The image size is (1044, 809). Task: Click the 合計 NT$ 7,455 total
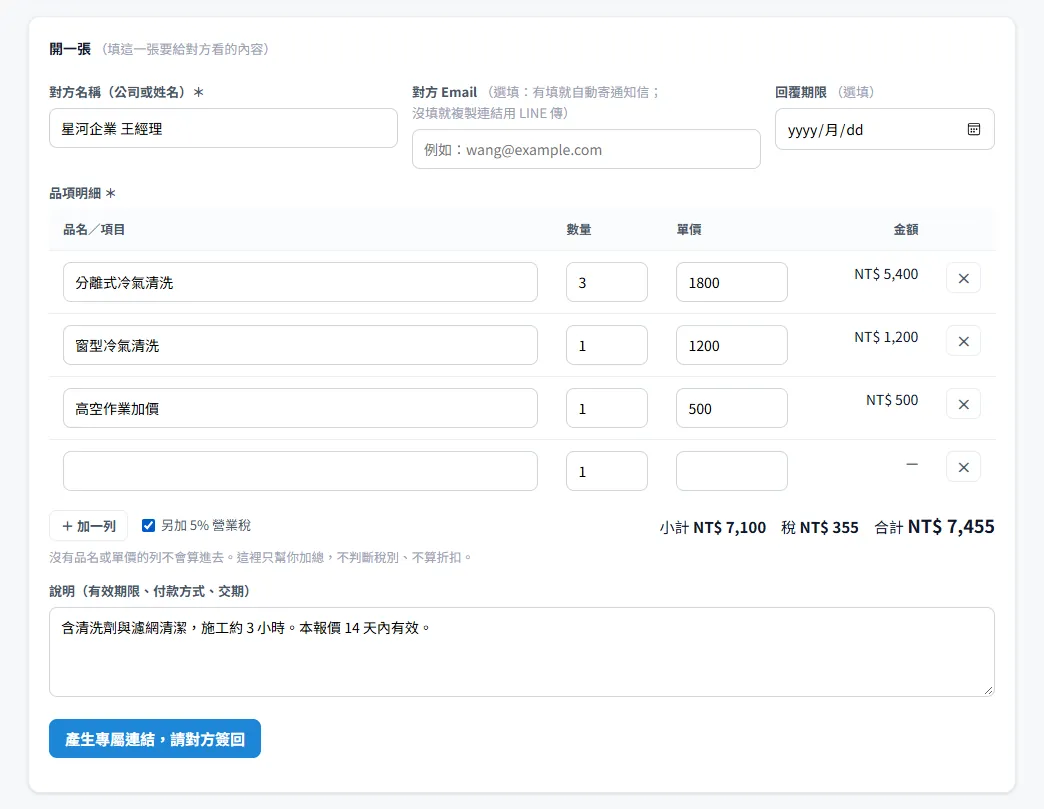[x=934, y=527]
